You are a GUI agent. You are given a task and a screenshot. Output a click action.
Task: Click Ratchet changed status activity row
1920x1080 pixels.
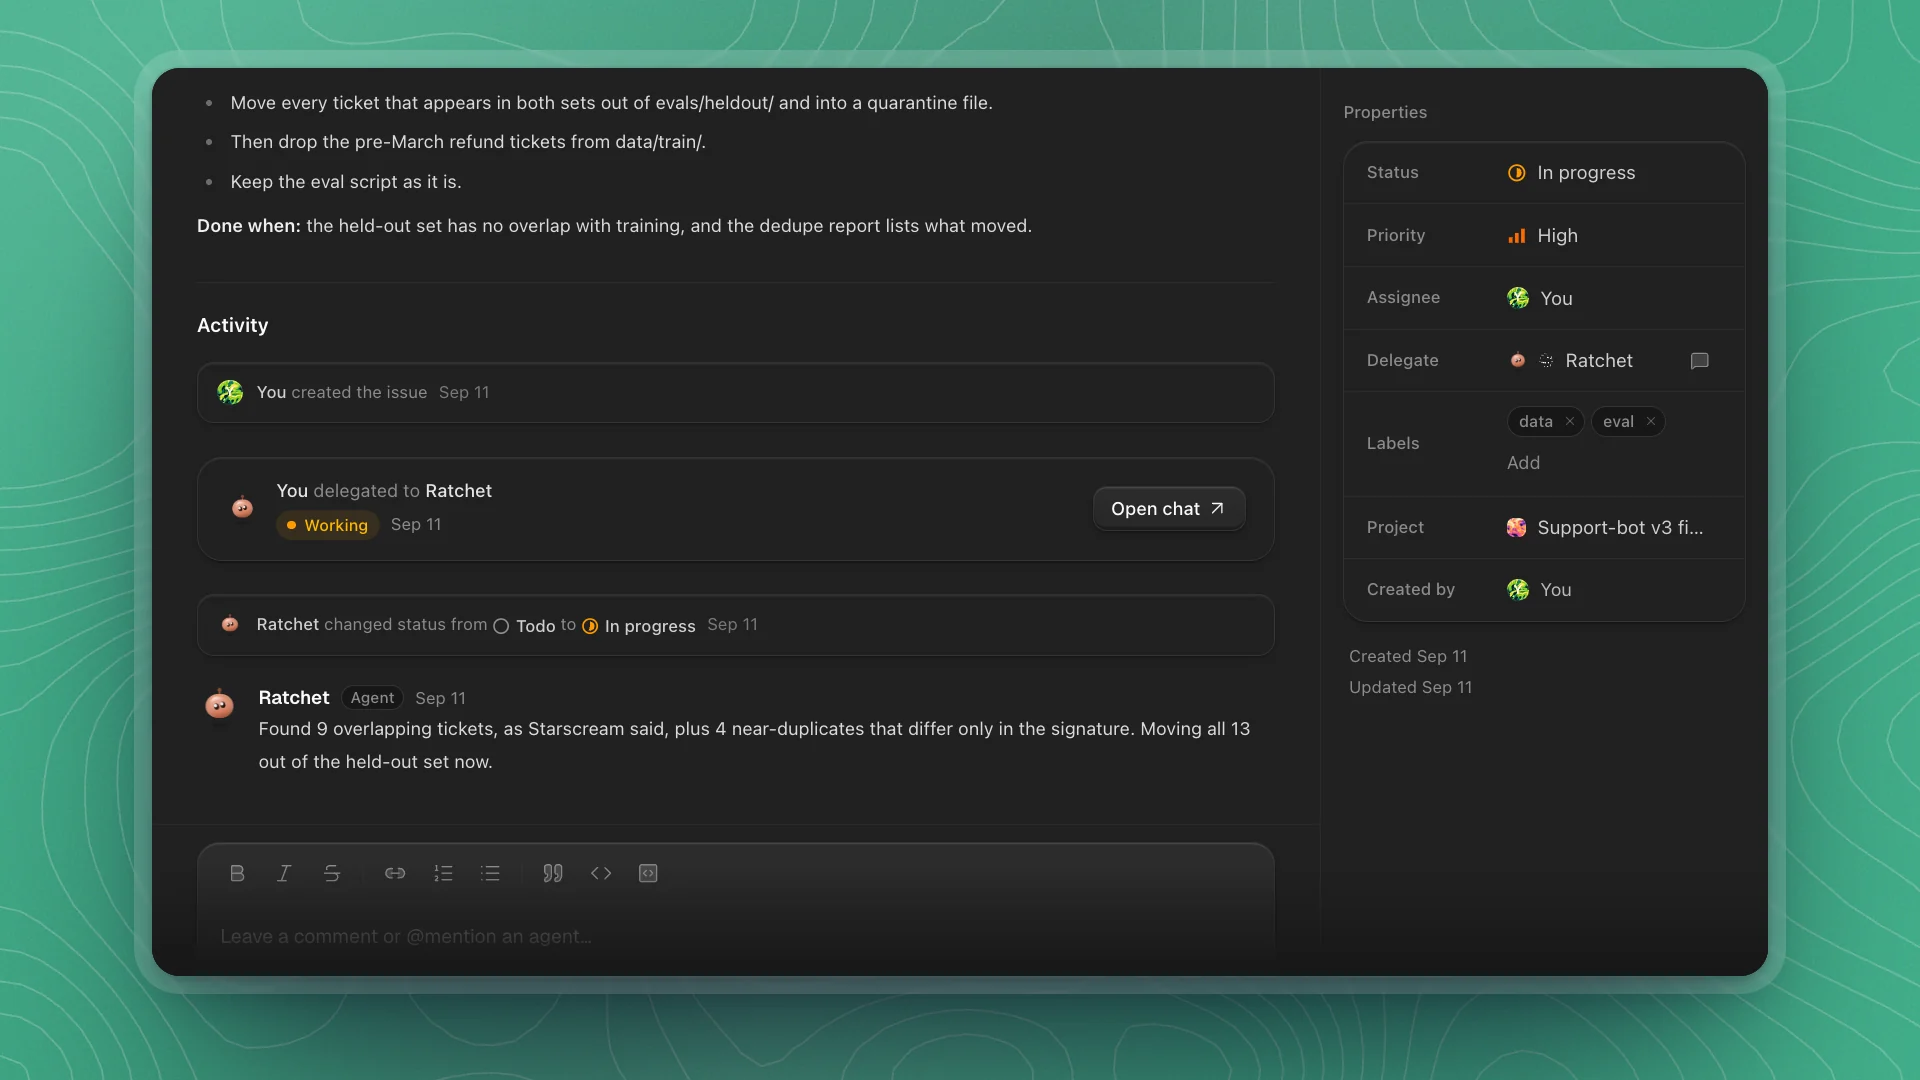click(735, 625)
